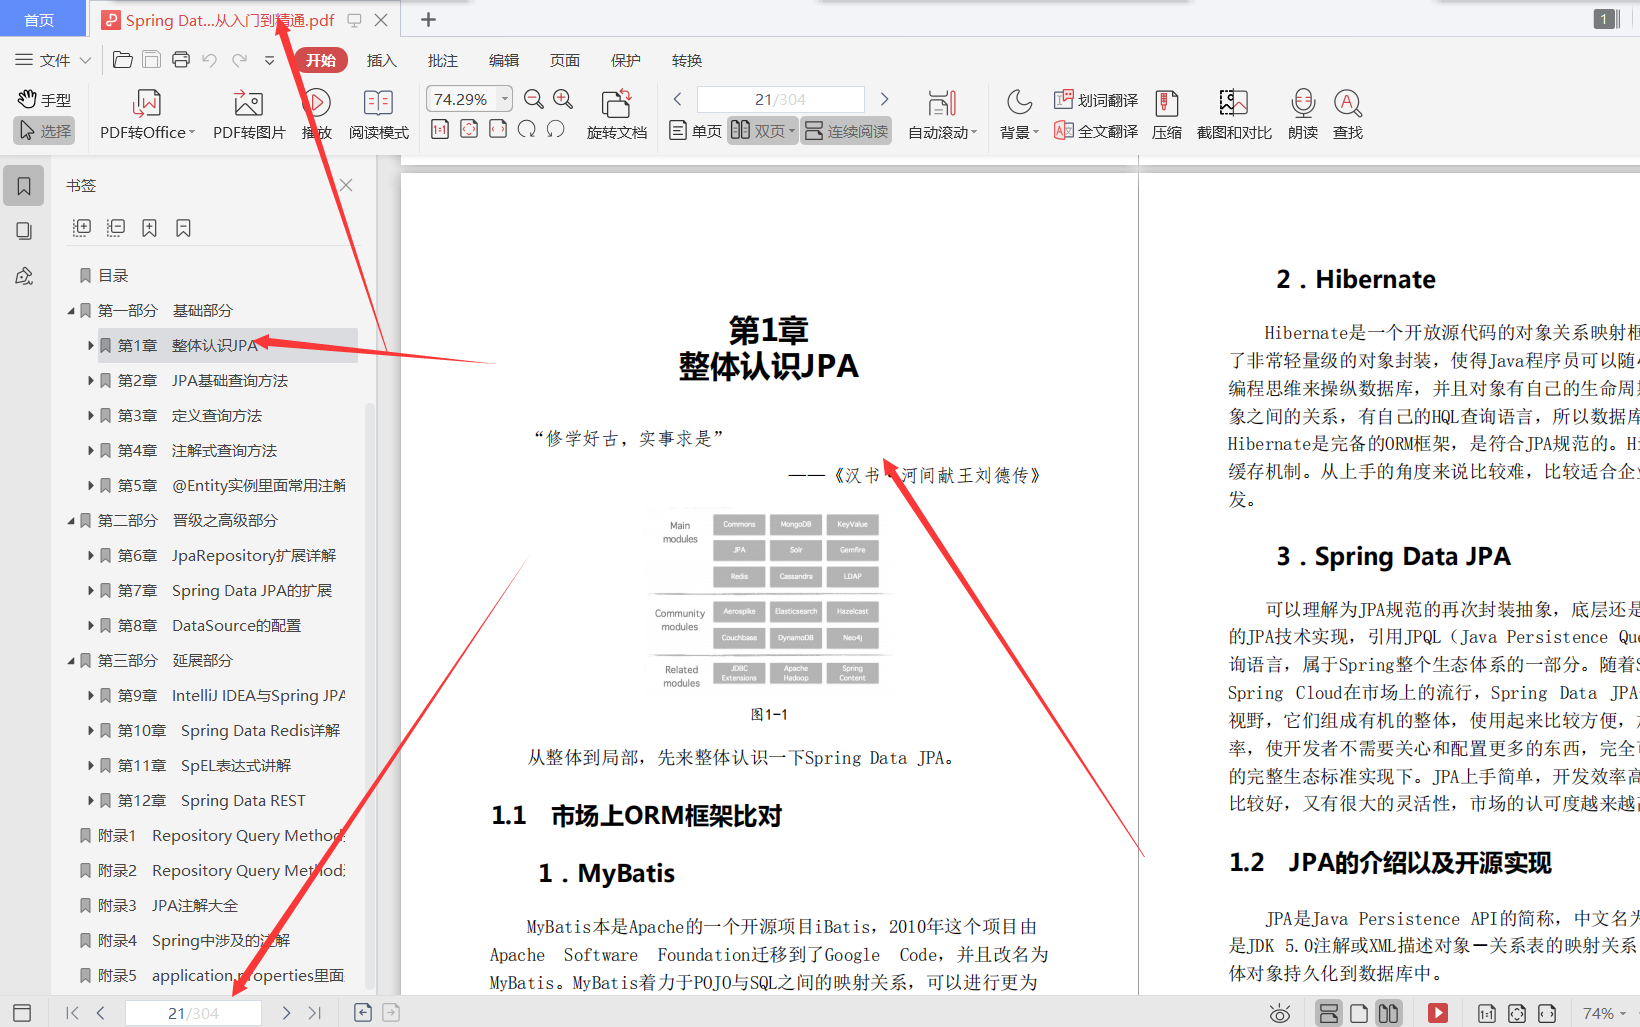The image size is (1640, 1027).
Task: Open a new tab with the plus button
Action: [x=428, y=19]
